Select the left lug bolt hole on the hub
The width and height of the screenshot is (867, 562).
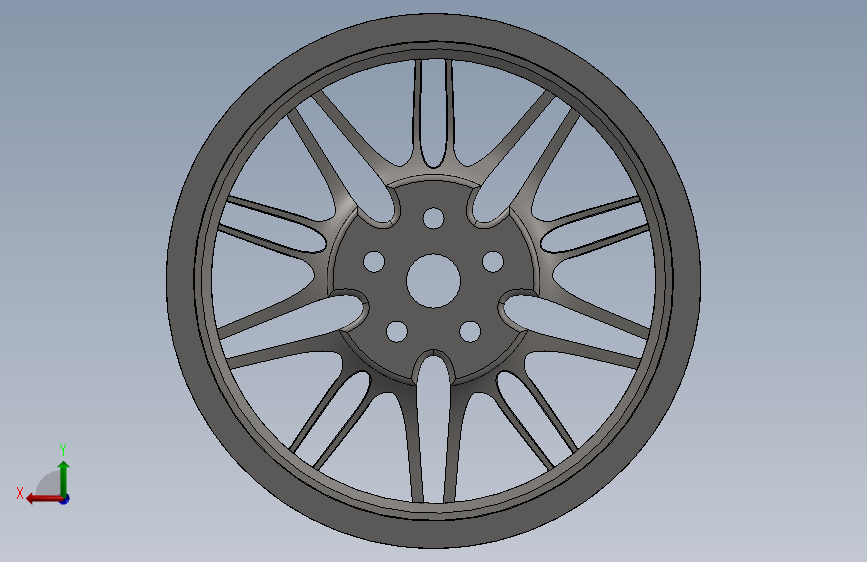point(374,262)
